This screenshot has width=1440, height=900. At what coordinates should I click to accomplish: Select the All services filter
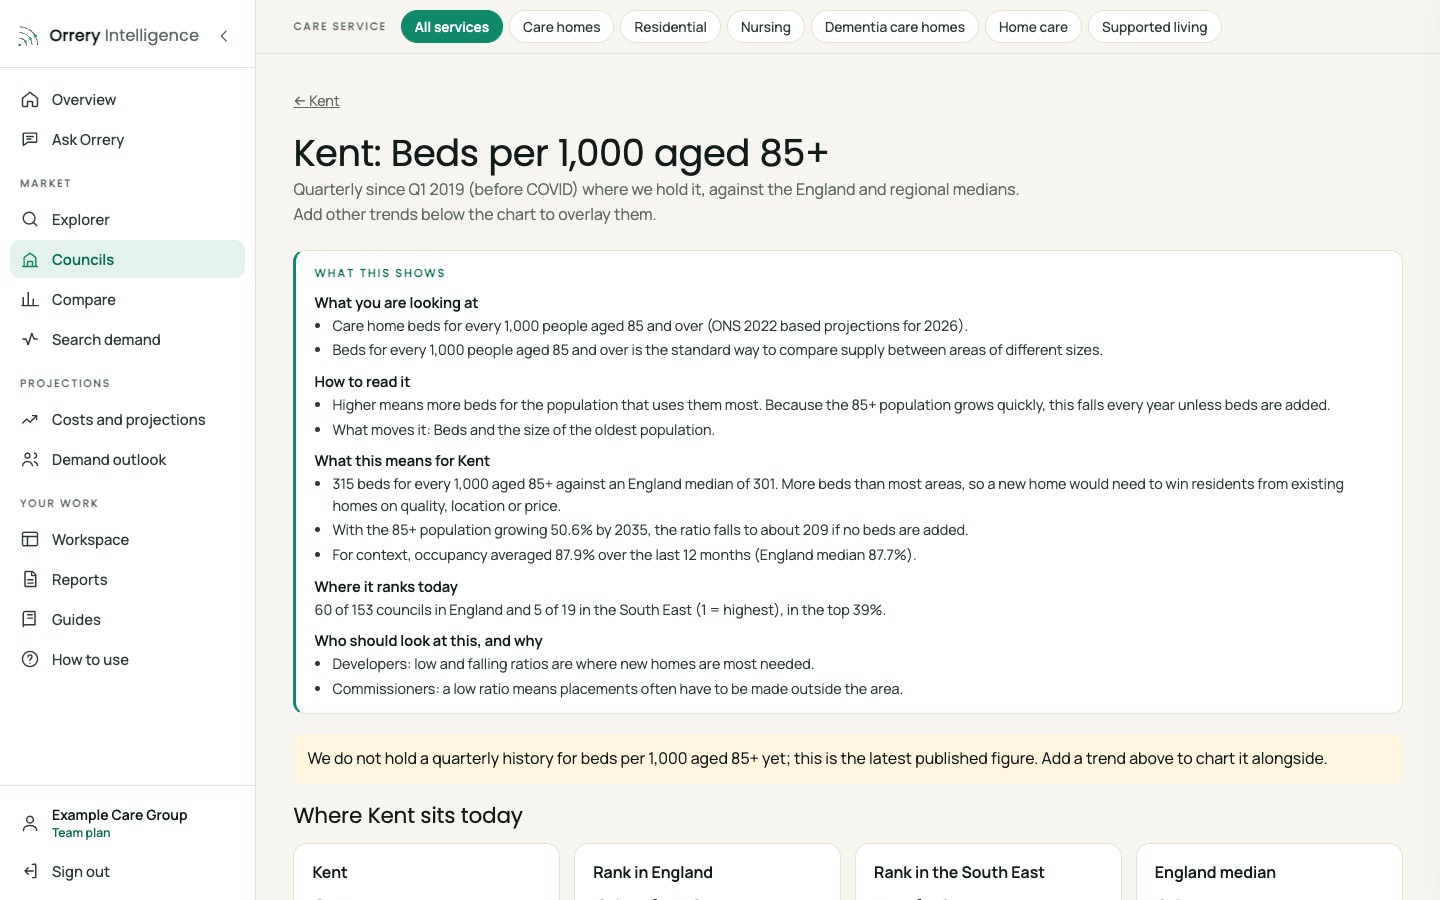pyautogui.click(x=452, y=27)
